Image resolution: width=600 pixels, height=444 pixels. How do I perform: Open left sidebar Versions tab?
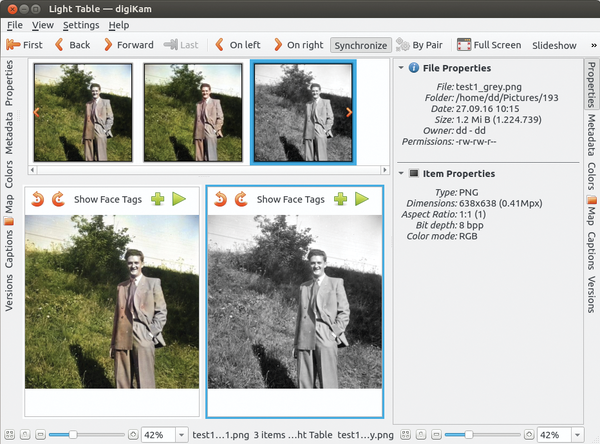coord(9,293)
